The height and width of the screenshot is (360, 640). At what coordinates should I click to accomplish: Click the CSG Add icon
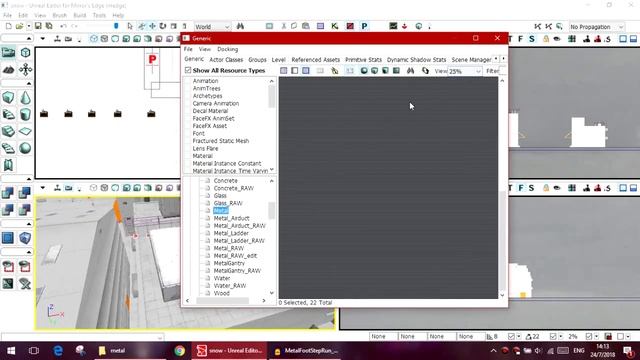[x=8, y=193]
